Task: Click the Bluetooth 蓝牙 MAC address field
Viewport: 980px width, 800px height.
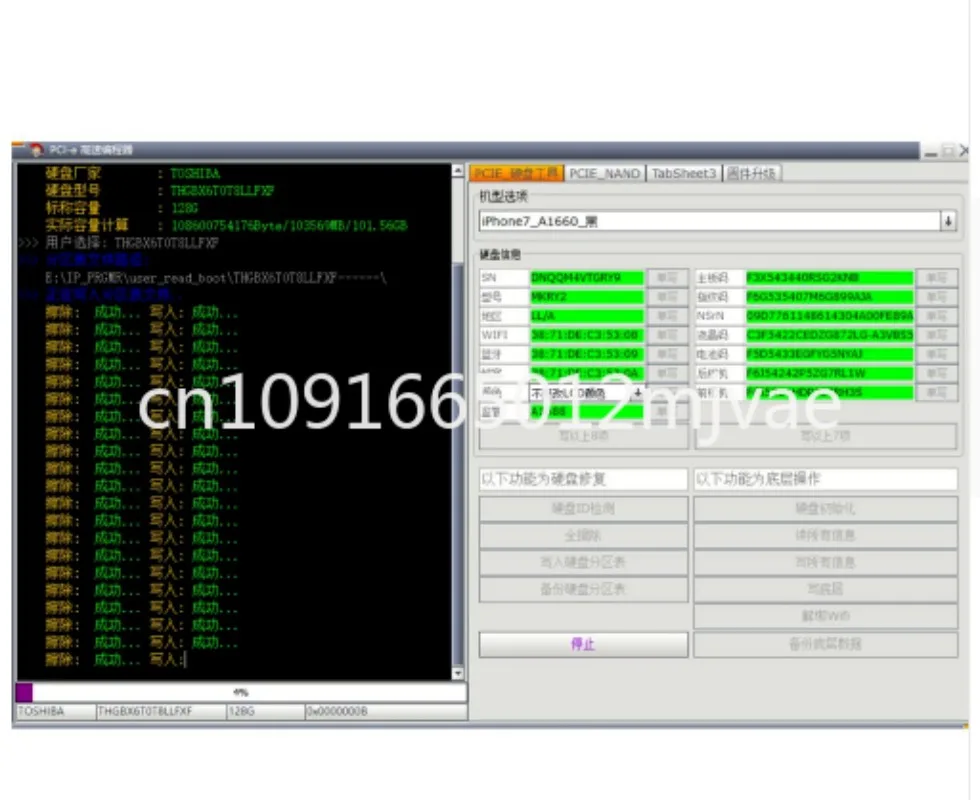Action: point(587,354)
